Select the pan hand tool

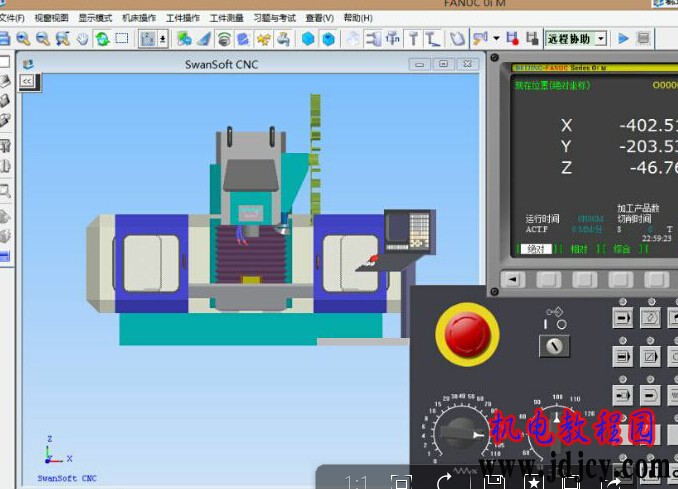pyautogui.click(x=83, y=39)
